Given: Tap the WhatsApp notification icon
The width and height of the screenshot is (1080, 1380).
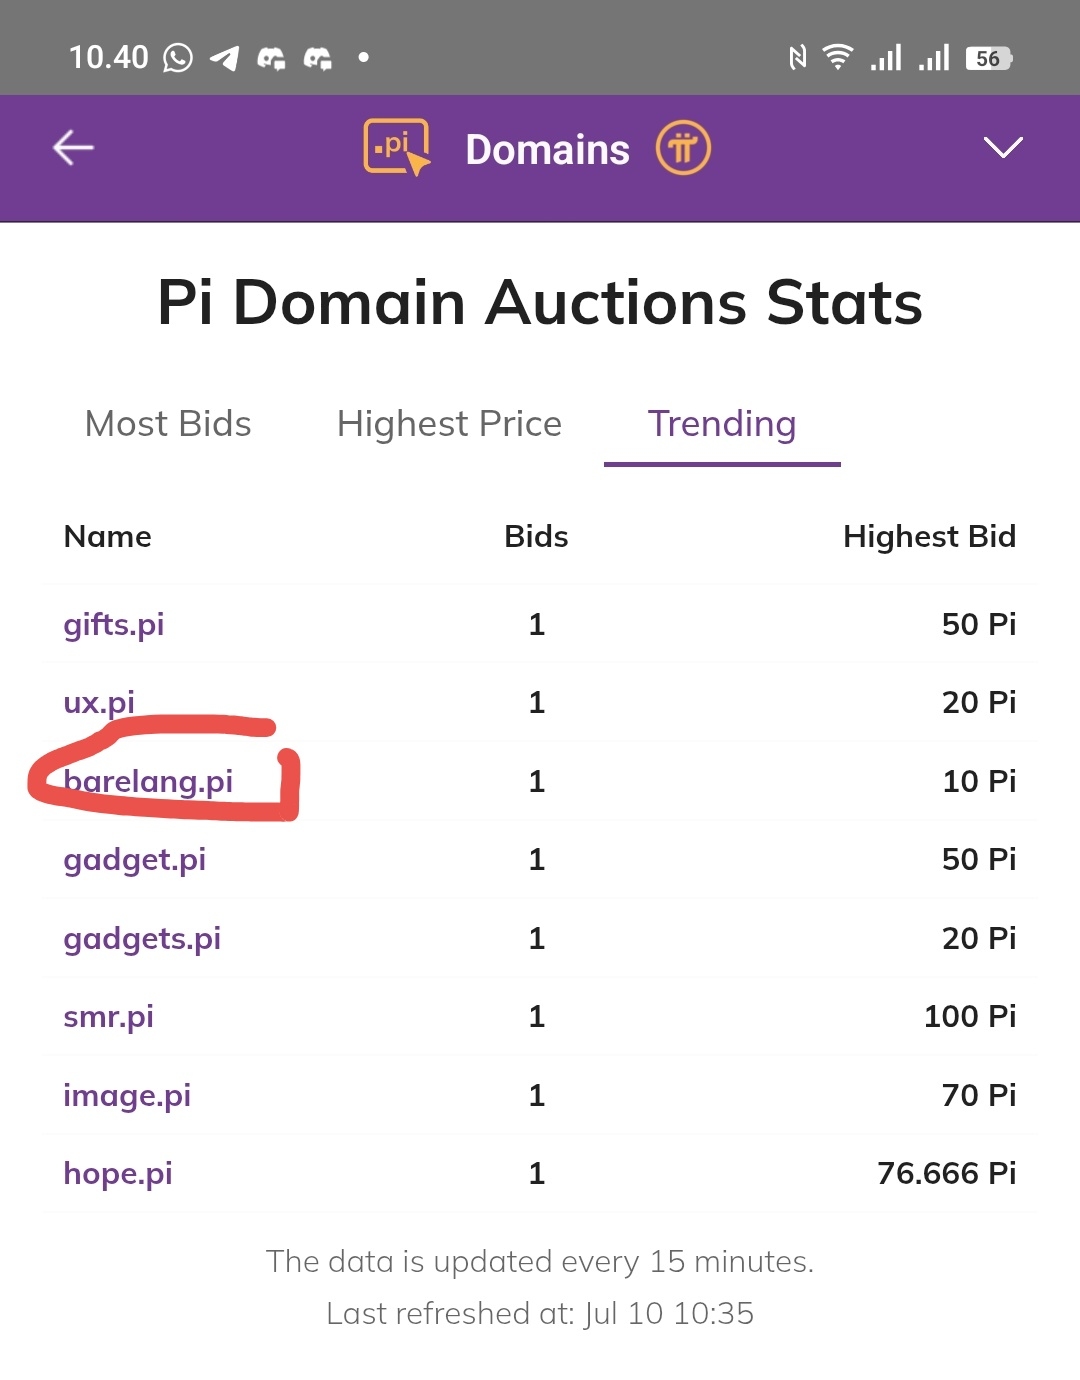Looking at the screenshot, I should [x=178, y=58].
